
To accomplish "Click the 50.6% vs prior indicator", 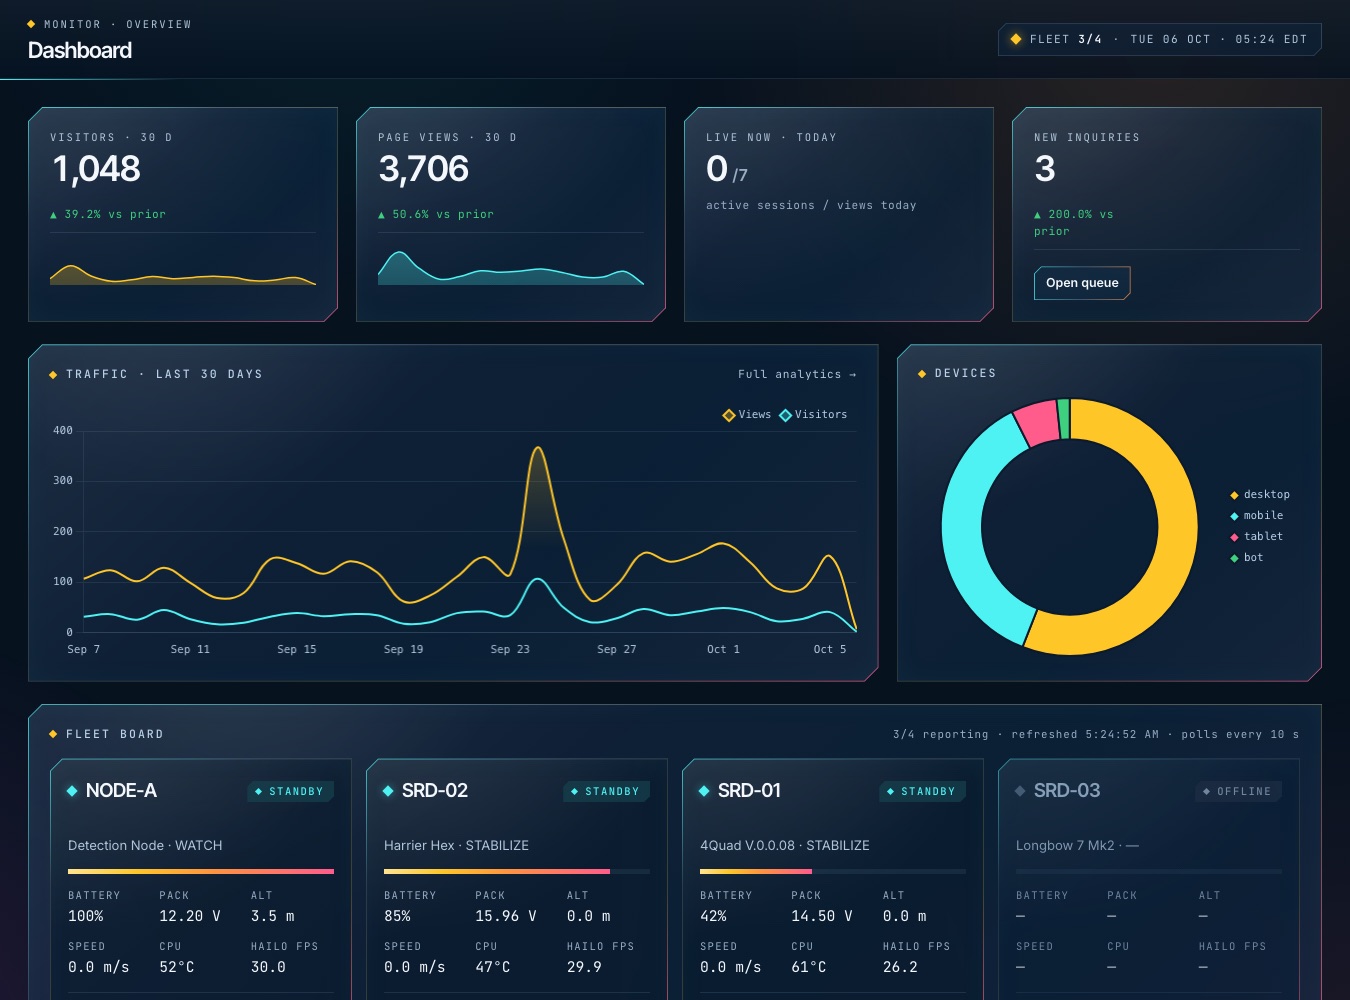I will [x=436, y=214].
